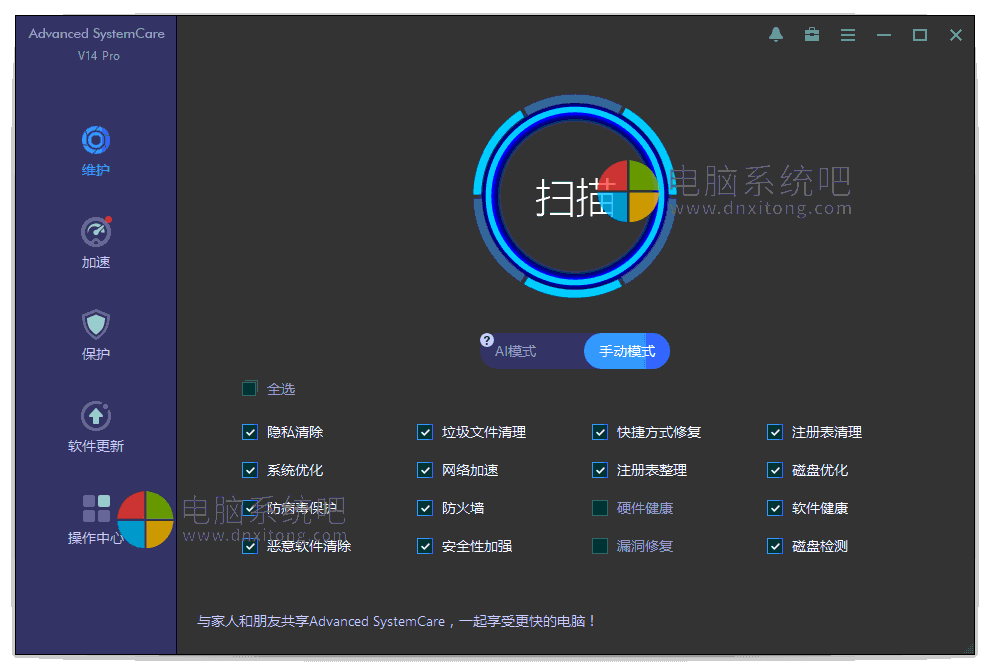Uncheck 软件健康 checkbox
Viewport: 990px width, 670px height.
click(x=775, y=508)
